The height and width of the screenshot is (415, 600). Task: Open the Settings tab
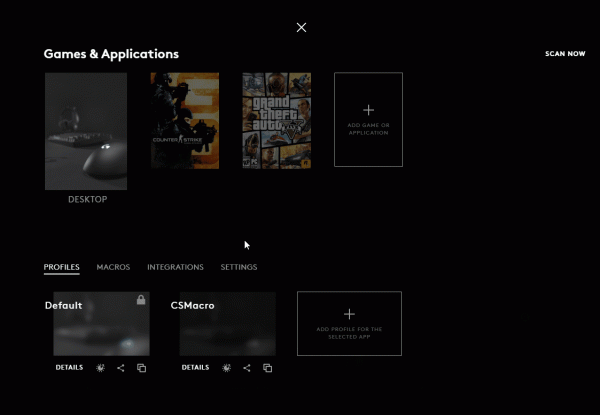[239, 267]
